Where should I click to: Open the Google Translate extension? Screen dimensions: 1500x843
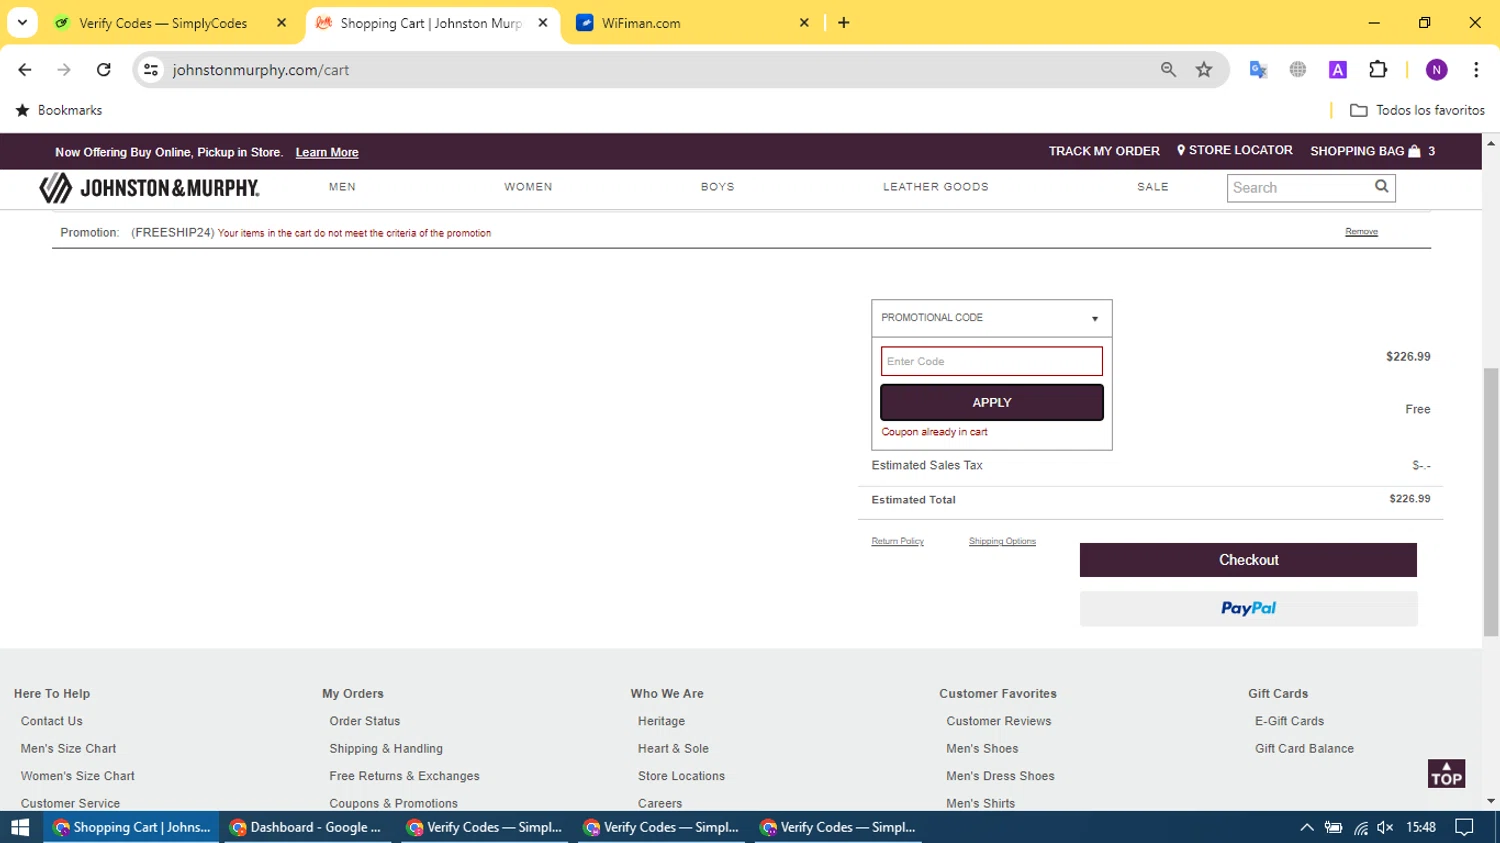(x=1258, y=70)
